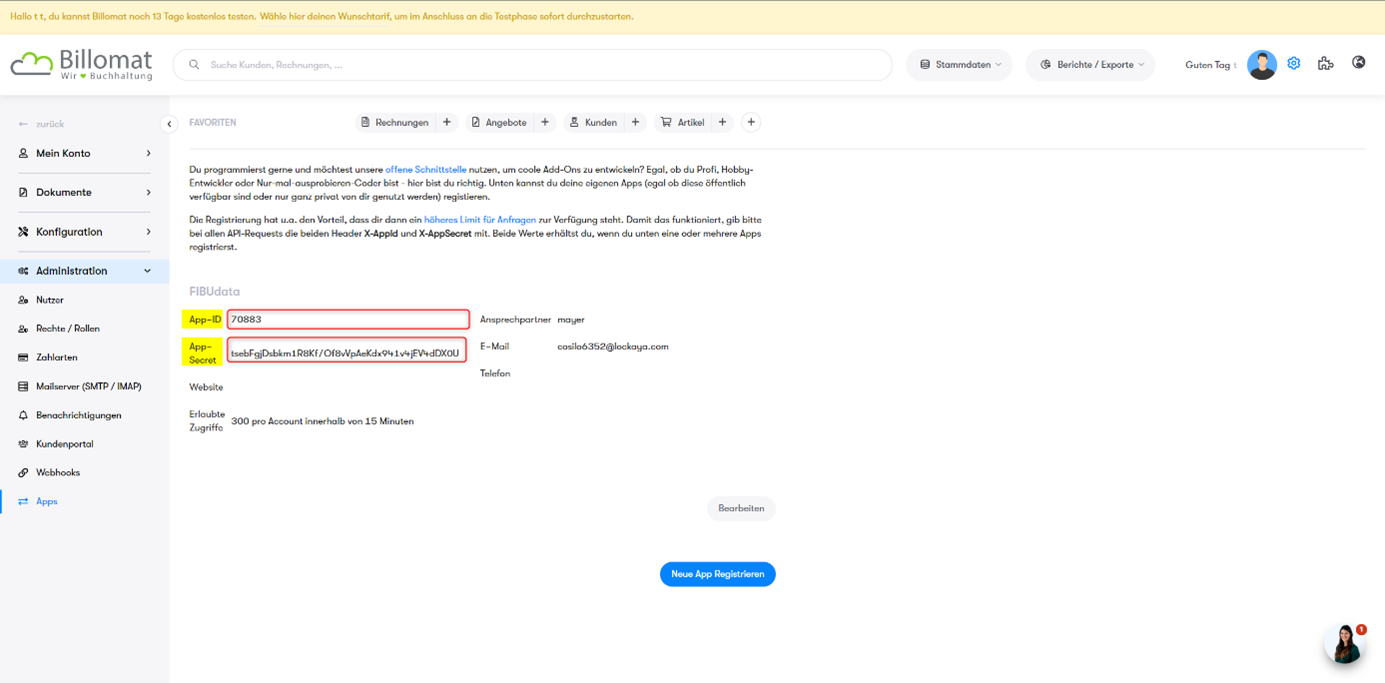This screenshot has width=1385, height=683.
Task: Expand the Konfiguration sidebar section
Action: (84, 232)
